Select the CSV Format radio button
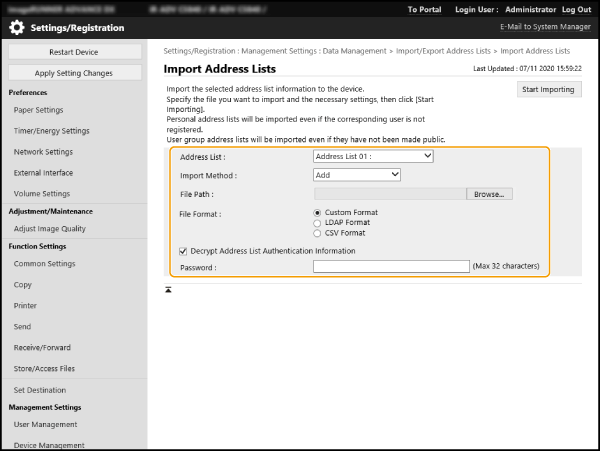Image resolution: width=600 pixels, height=451 pixels. pos(318,233)
